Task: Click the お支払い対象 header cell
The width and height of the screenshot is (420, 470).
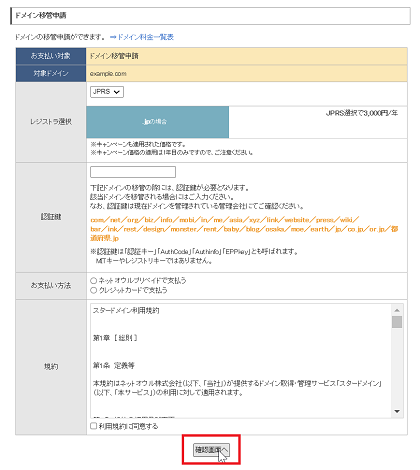Action: [51, 56]
